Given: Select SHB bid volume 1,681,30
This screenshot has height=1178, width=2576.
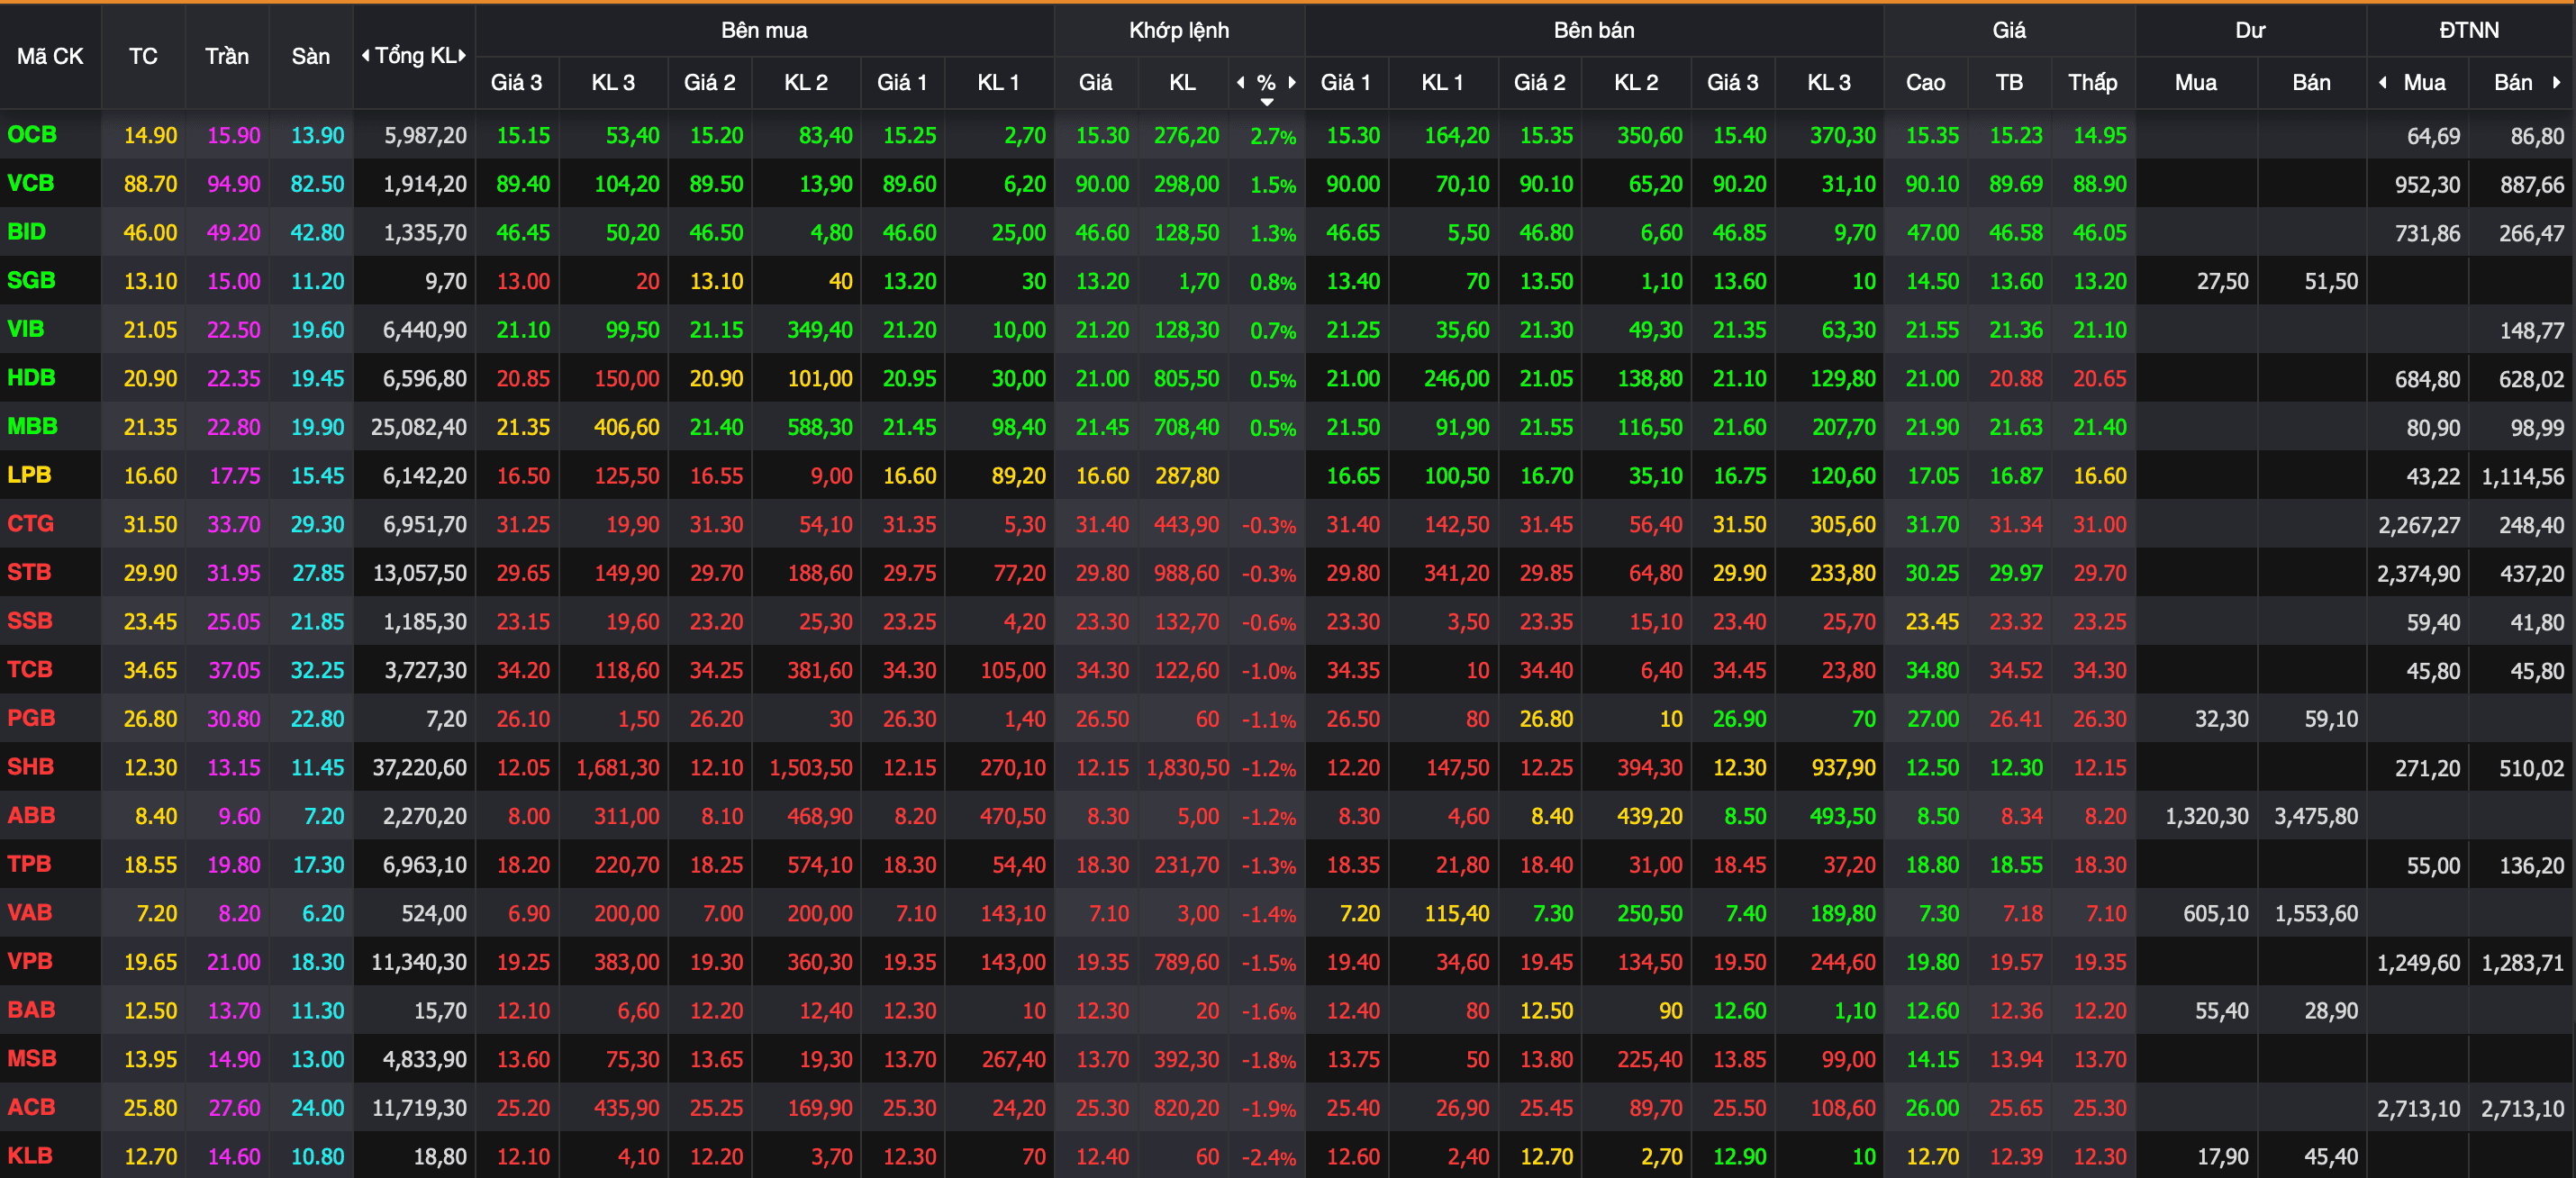Looking at the screenshot, I should (x=618, y=767).
